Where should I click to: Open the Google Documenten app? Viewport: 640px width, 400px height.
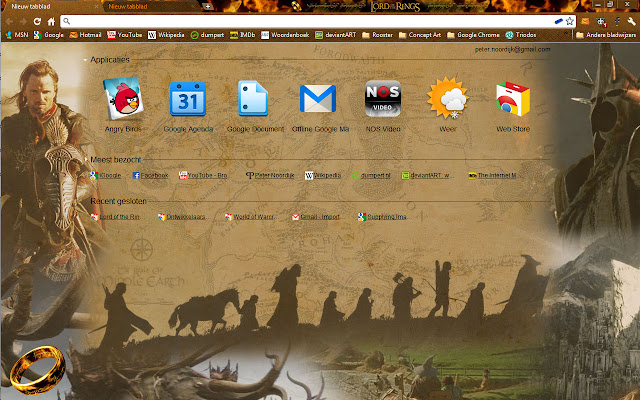coord(253,99)
